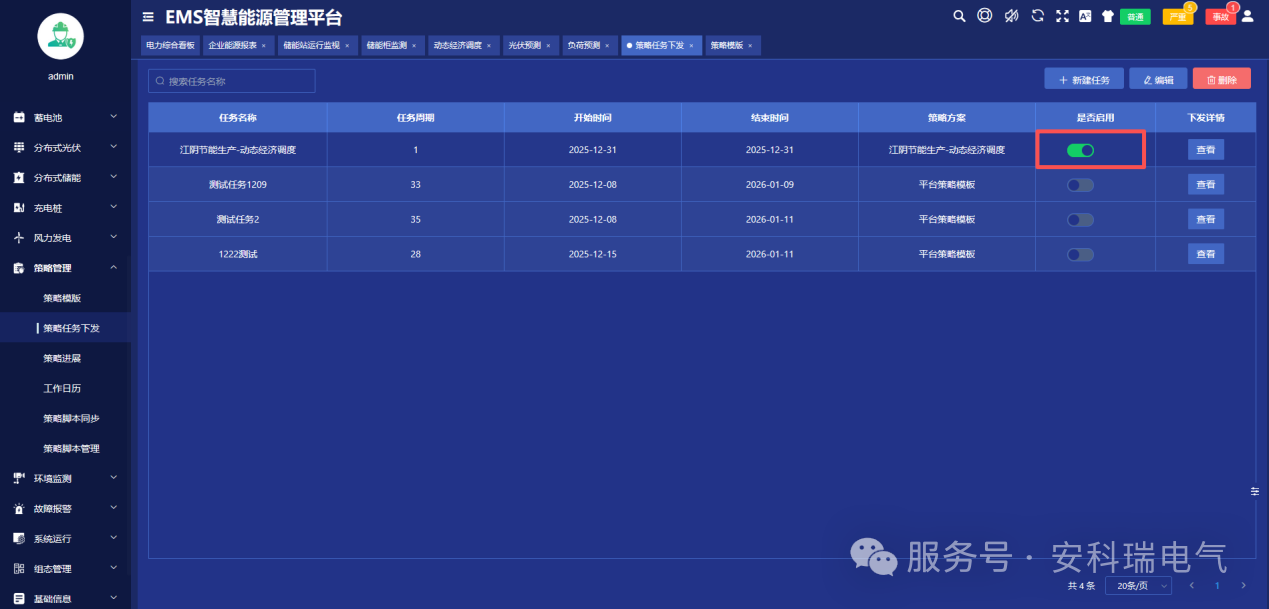
Task: Click the 搜索任务名称 search input field
Action: click(x=232, y=81)
